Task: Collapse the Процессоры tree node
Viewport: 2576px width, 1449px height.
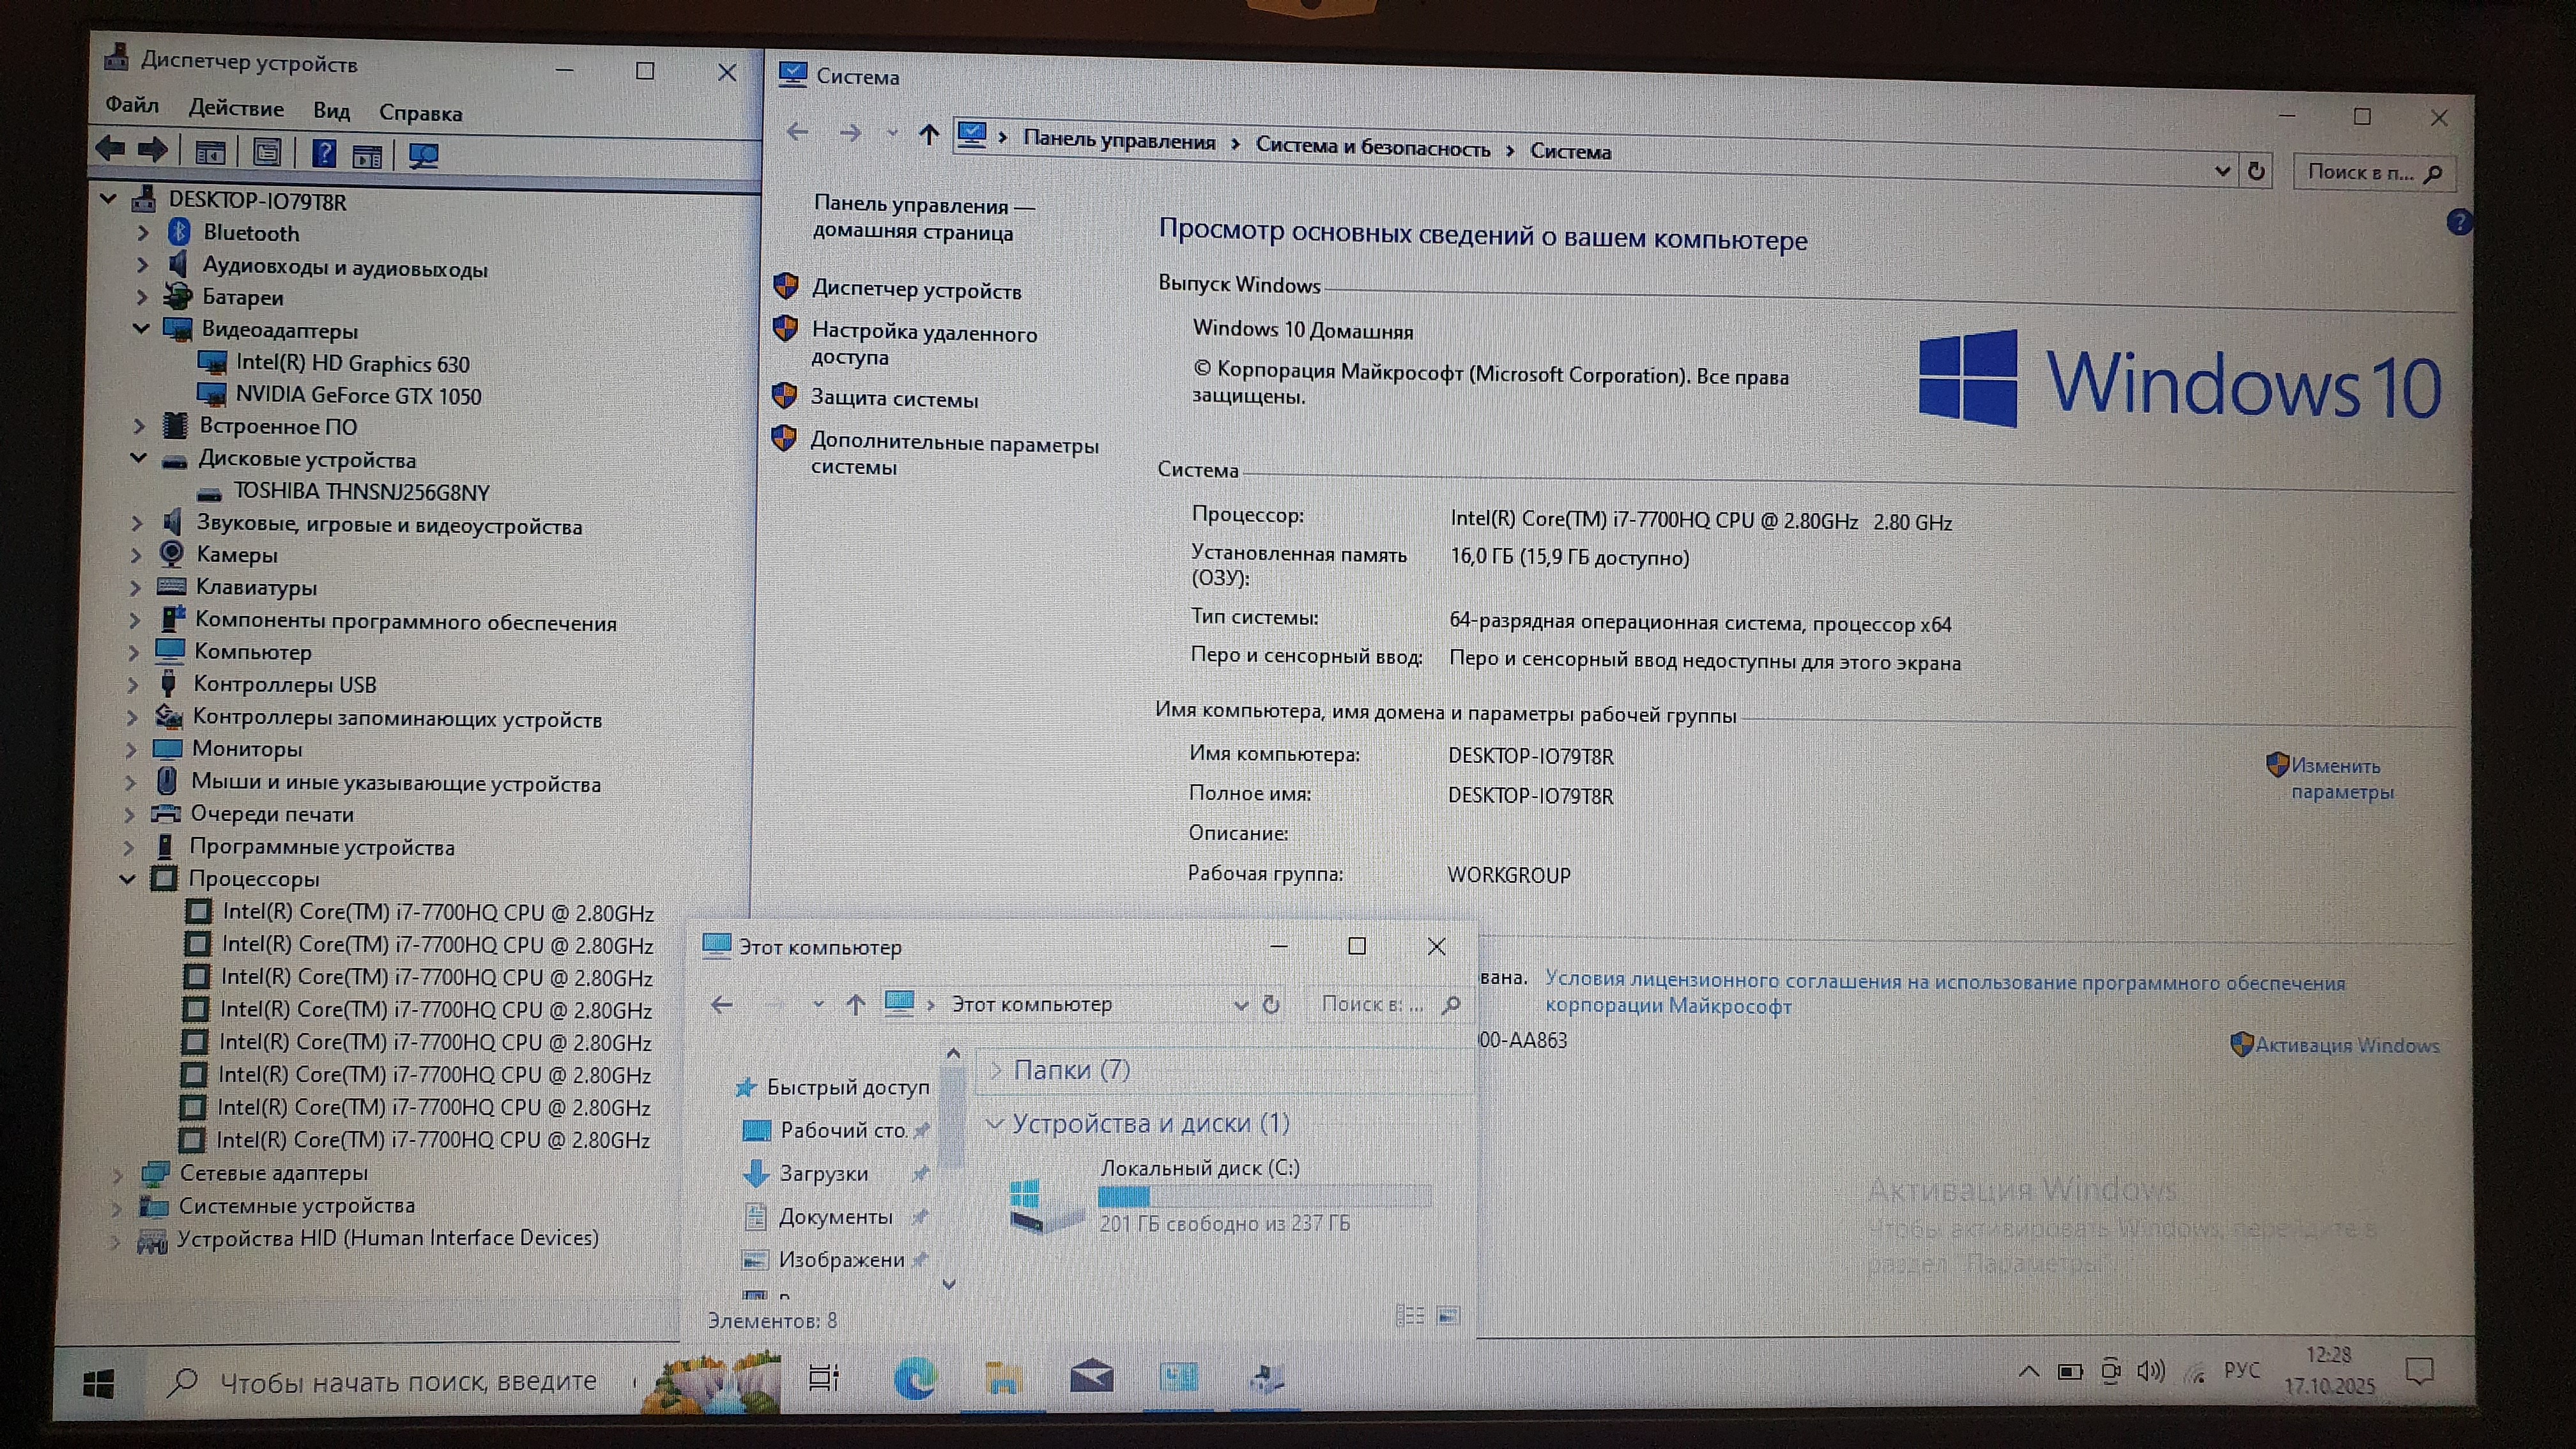Action: pyautogui.click(x=127, y=879)
